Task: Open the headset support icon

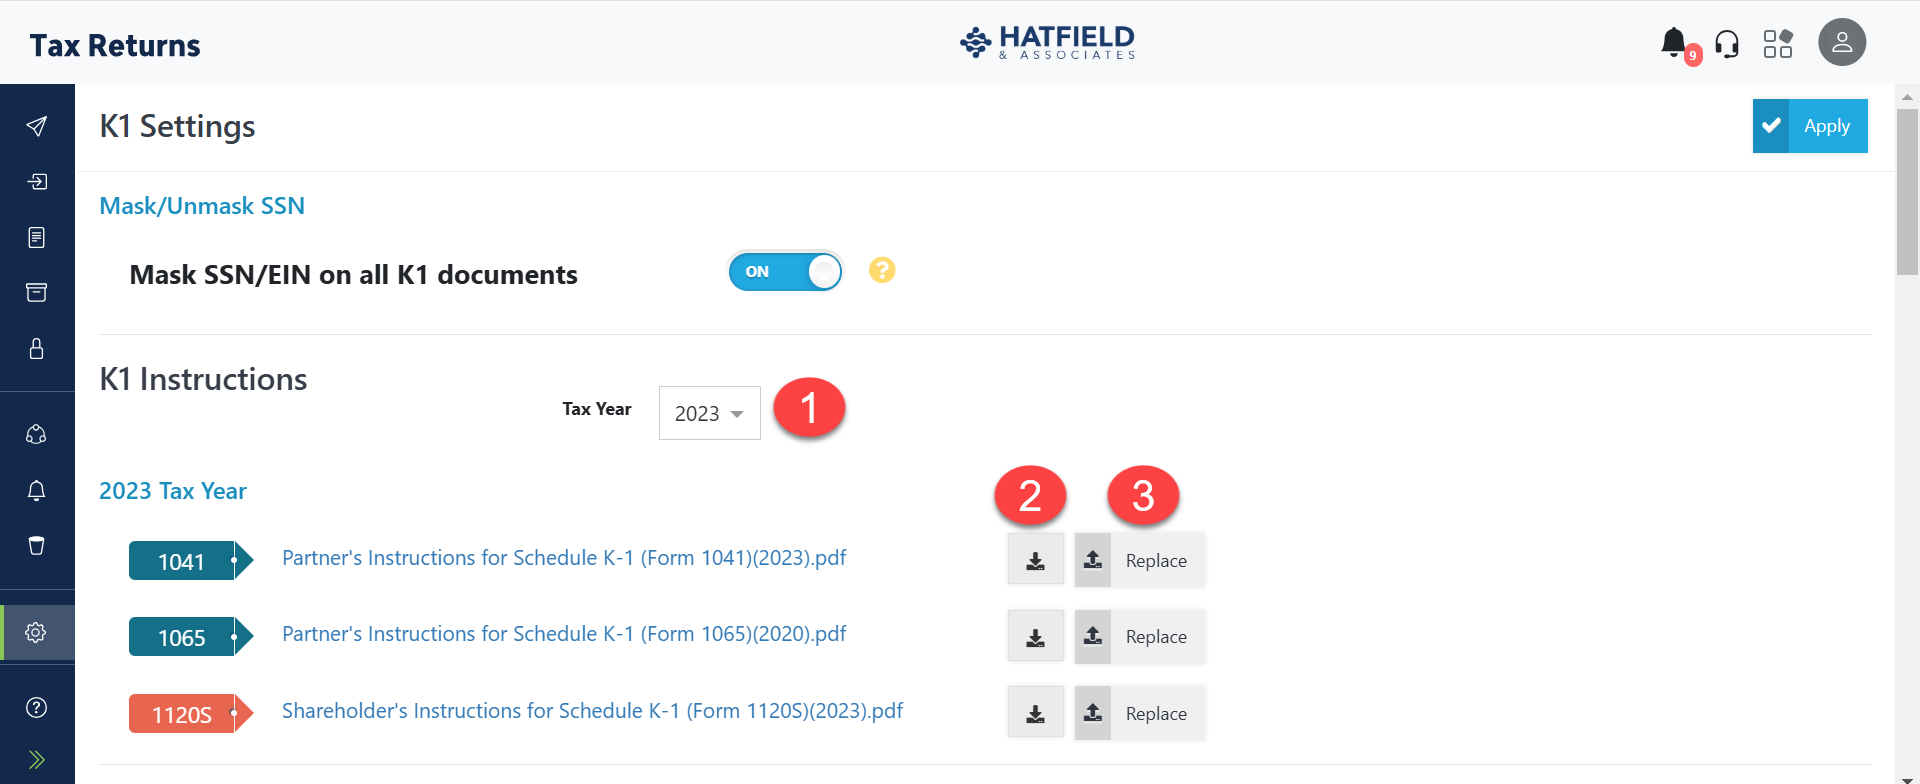Action: coord(1727,44)
